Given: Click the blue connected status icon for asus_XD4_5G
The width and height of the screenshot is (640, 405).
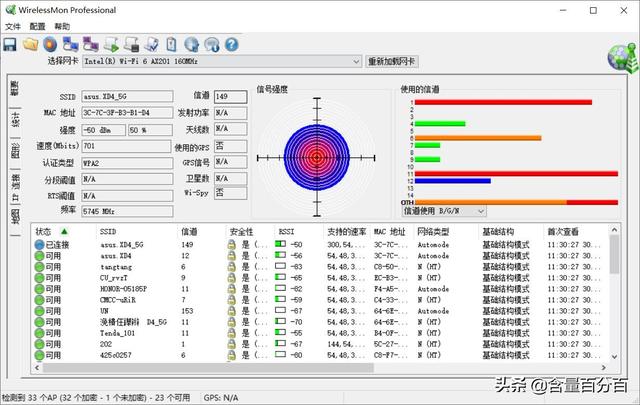Looking at the screenshot, I should 39,245.
